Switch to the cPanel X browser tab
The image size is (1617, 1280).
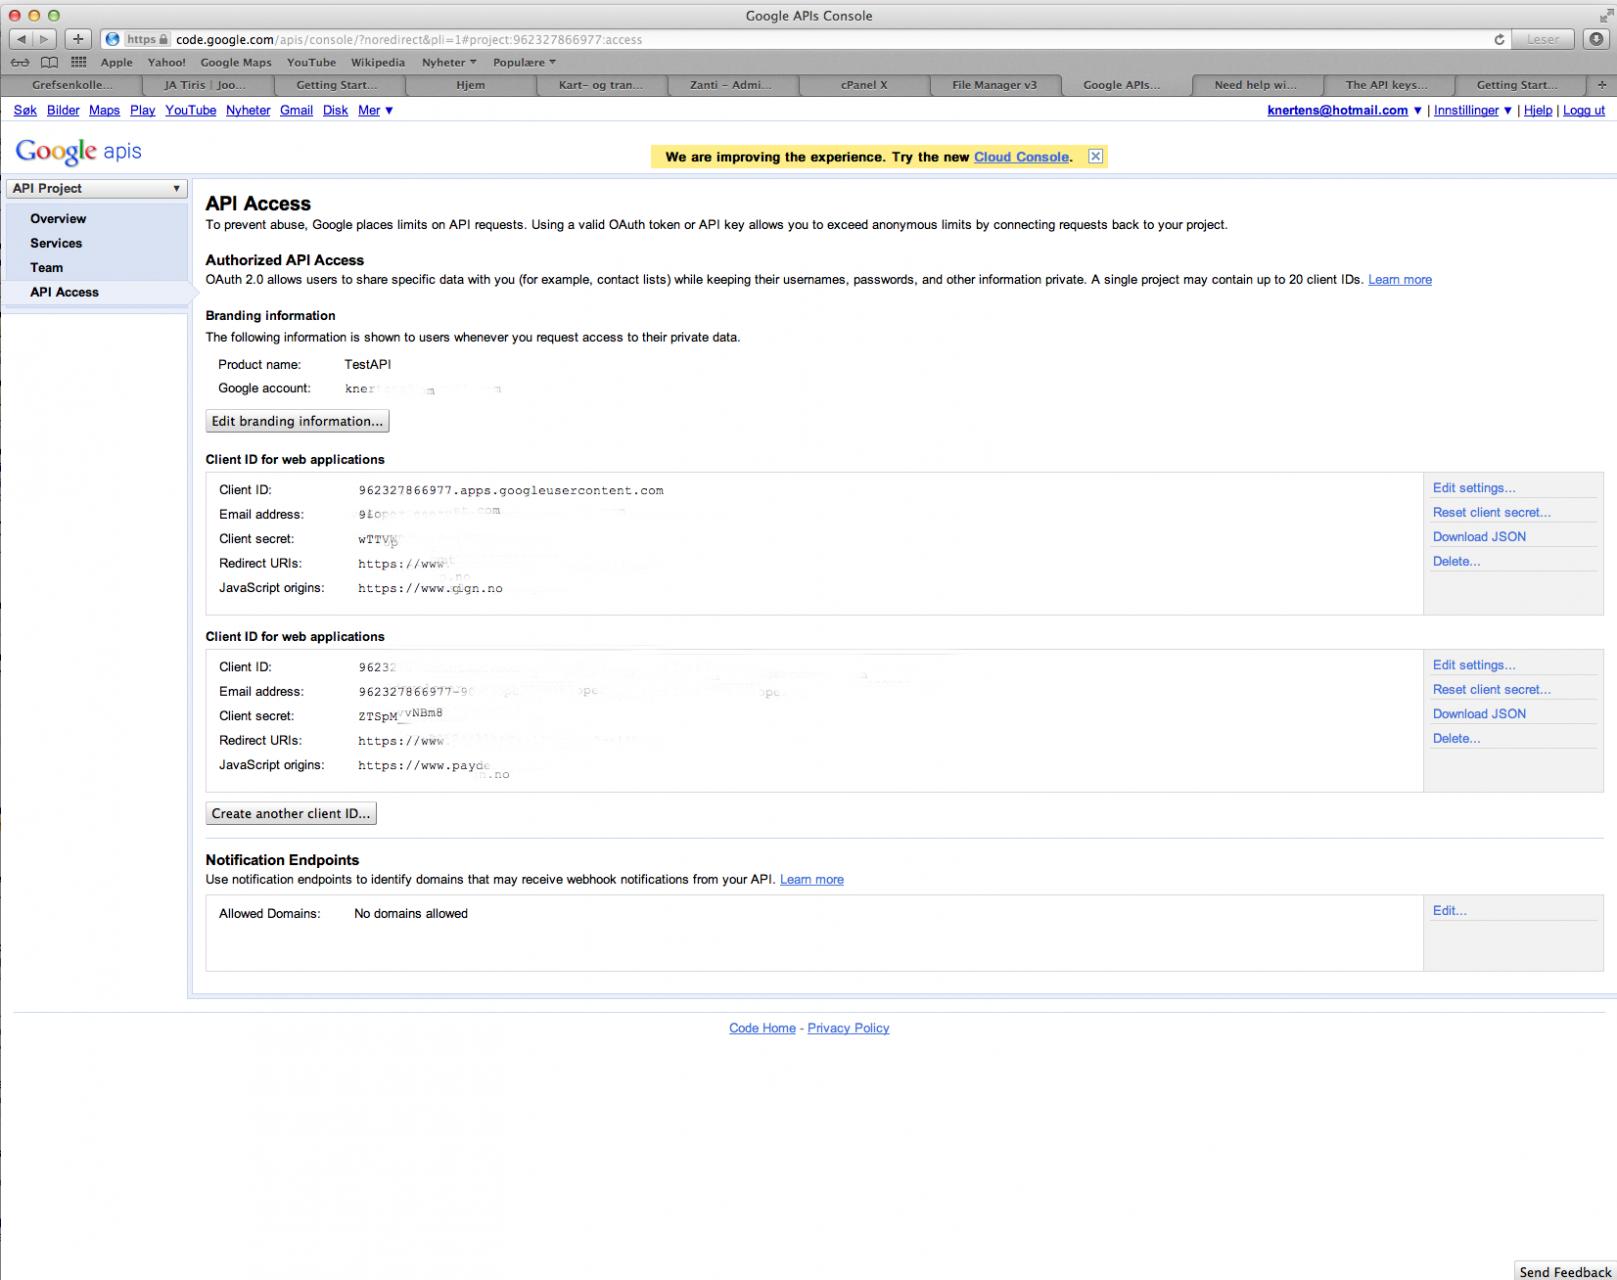pos(862,85)
